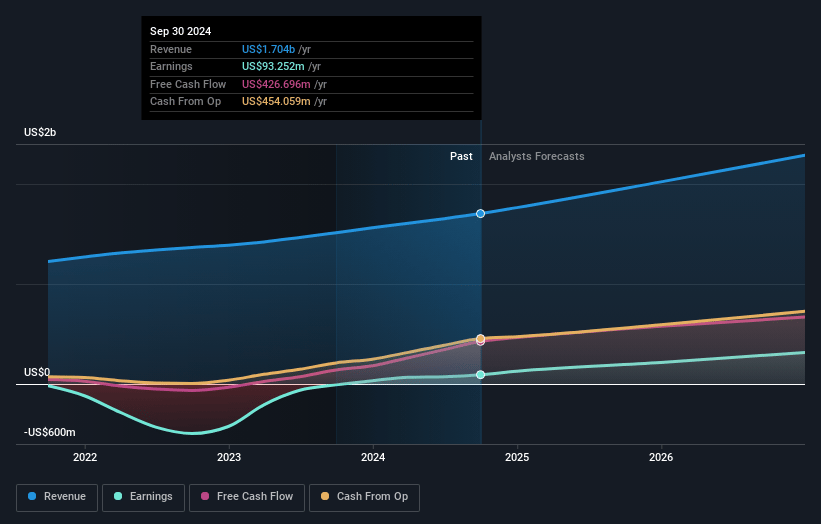Click the US$93.252m earnings value
The height and width of the screenshot is (524, 821).
coord(273,66)
